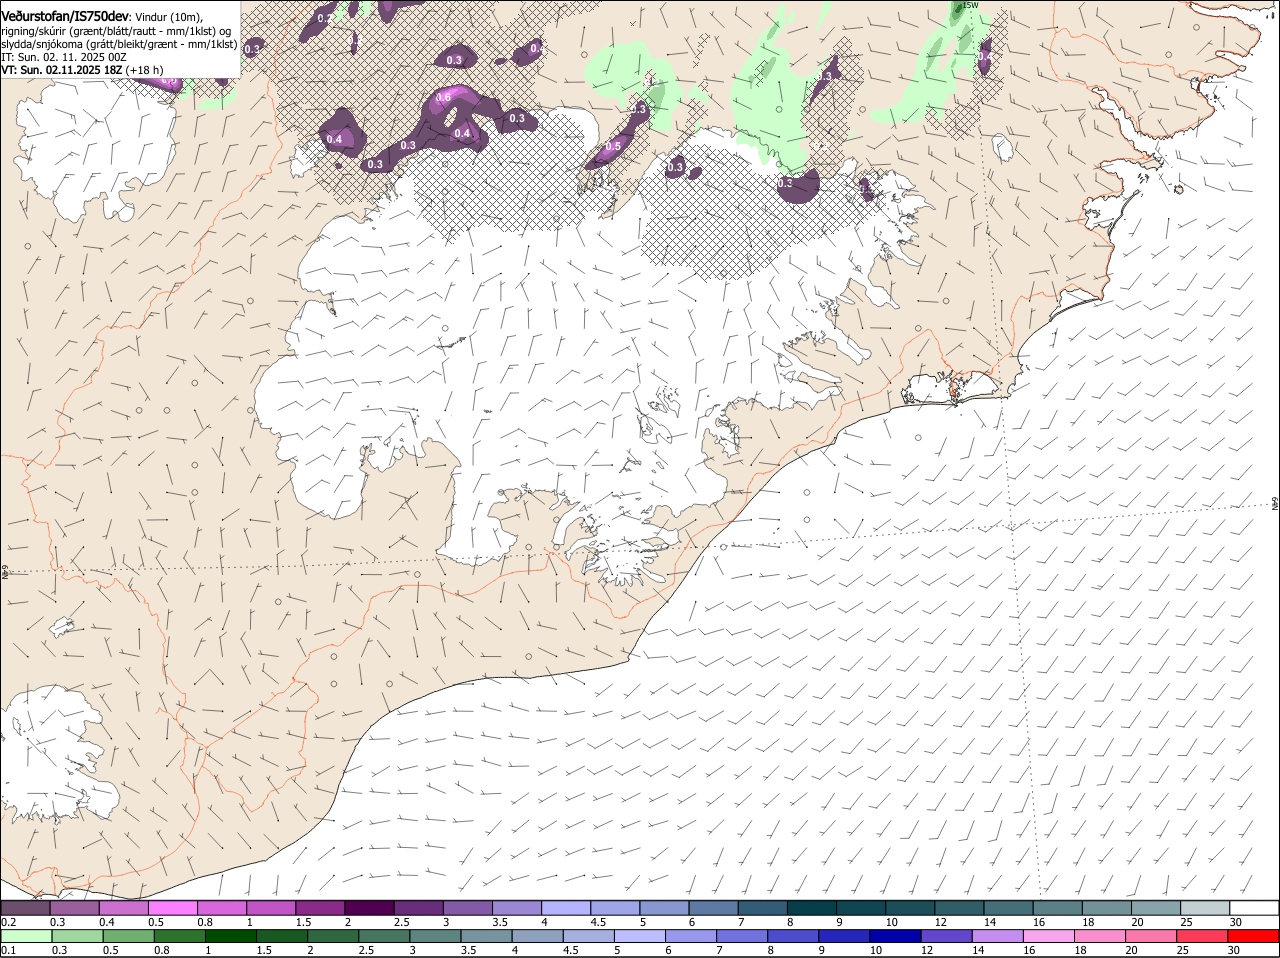
Task: Select upper legend swatch between 9 and 10
Action: [x=862, y=907]
